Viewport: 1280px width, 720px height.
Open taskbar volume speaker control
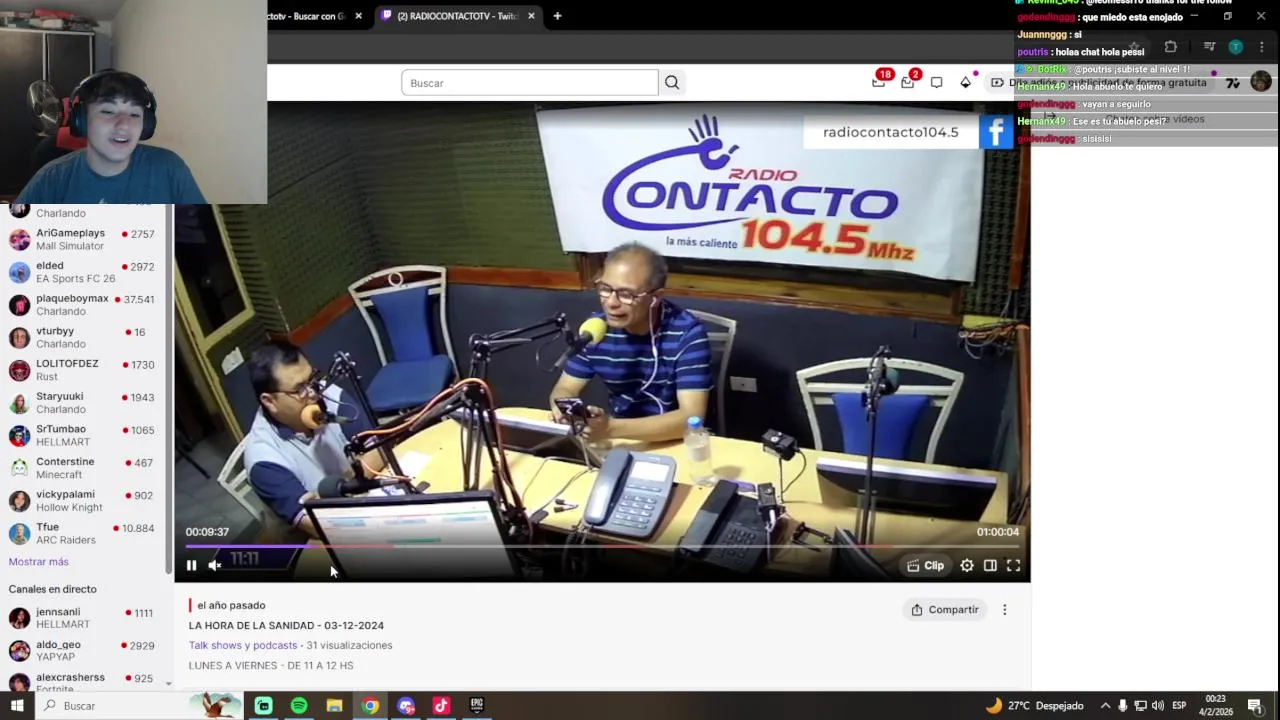pyautogui.click(x=1157, y=706)
